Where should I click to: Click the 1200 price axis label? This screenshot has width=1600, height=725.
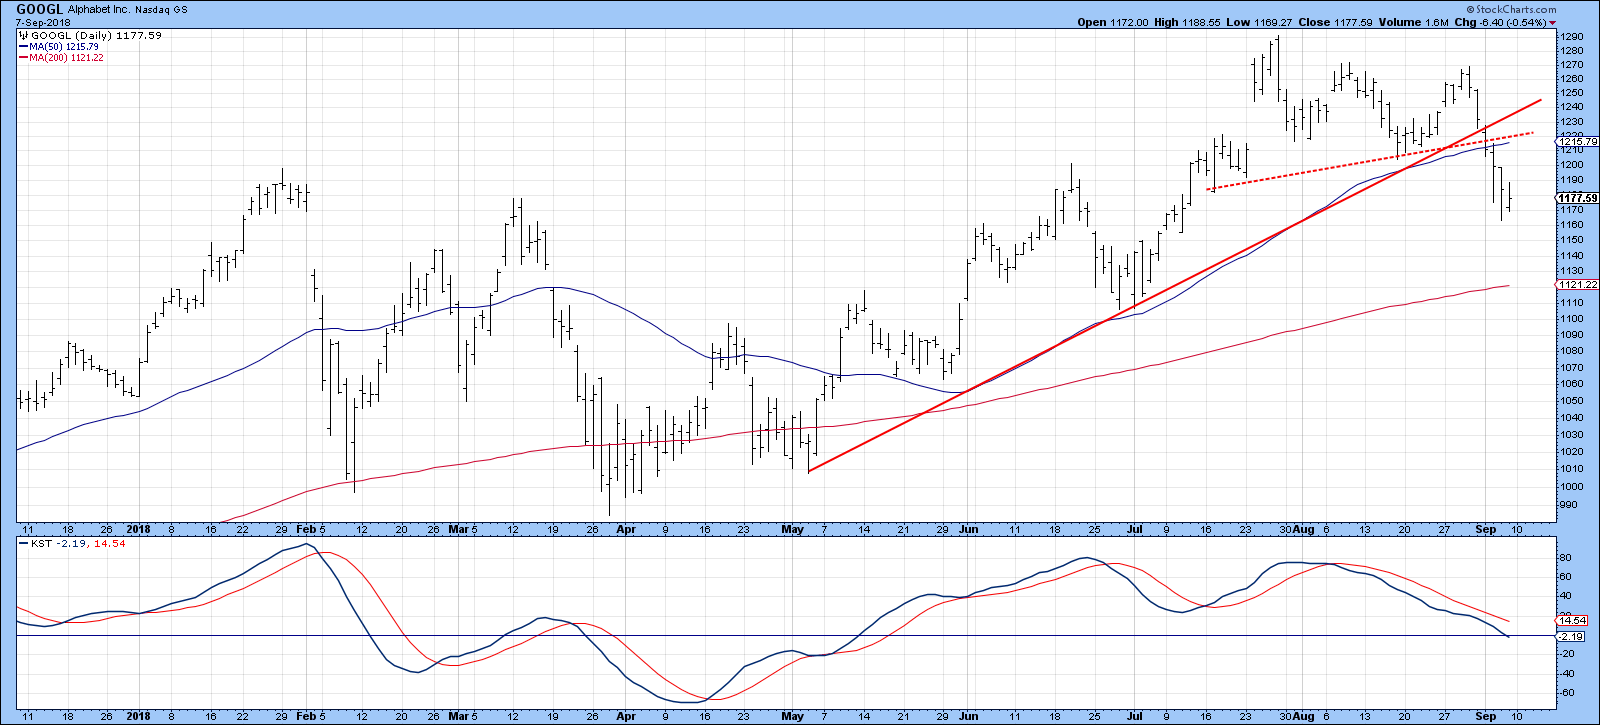tap(1573, 165)
